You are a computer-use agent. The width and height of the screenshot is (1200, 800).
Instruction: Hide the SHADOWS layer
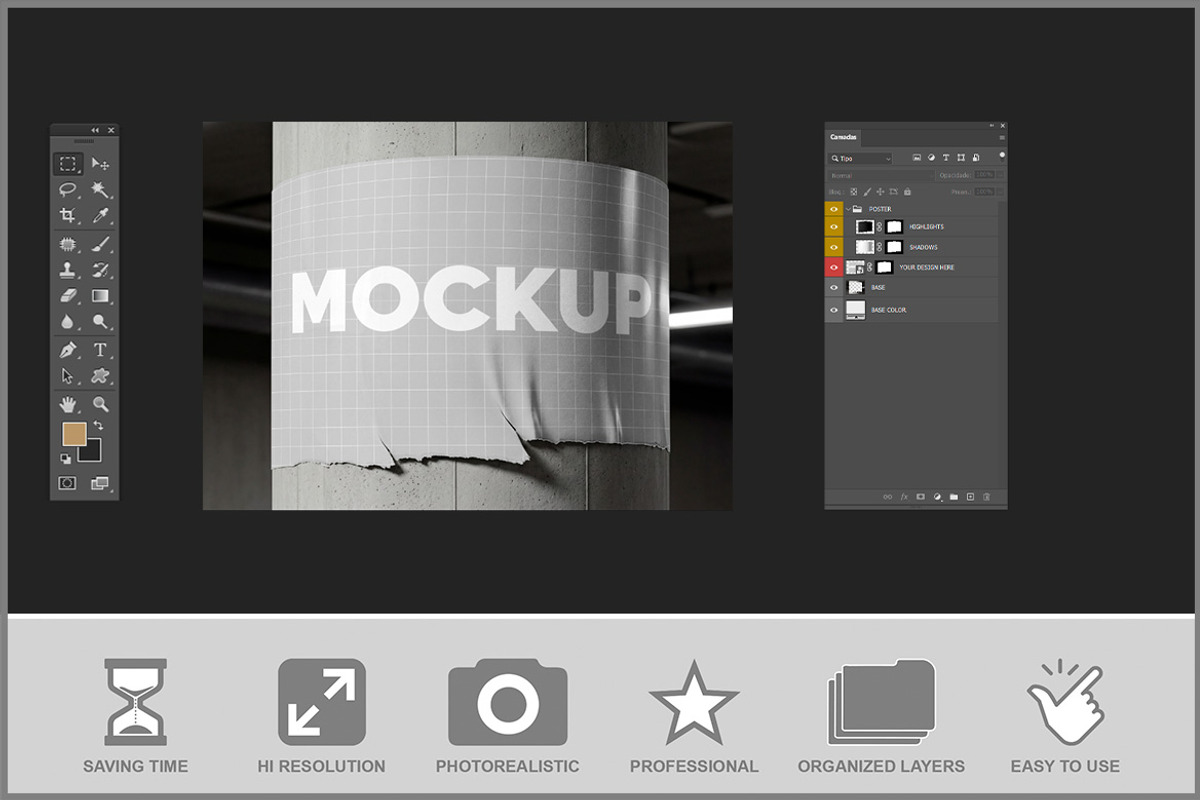[834, 247]
